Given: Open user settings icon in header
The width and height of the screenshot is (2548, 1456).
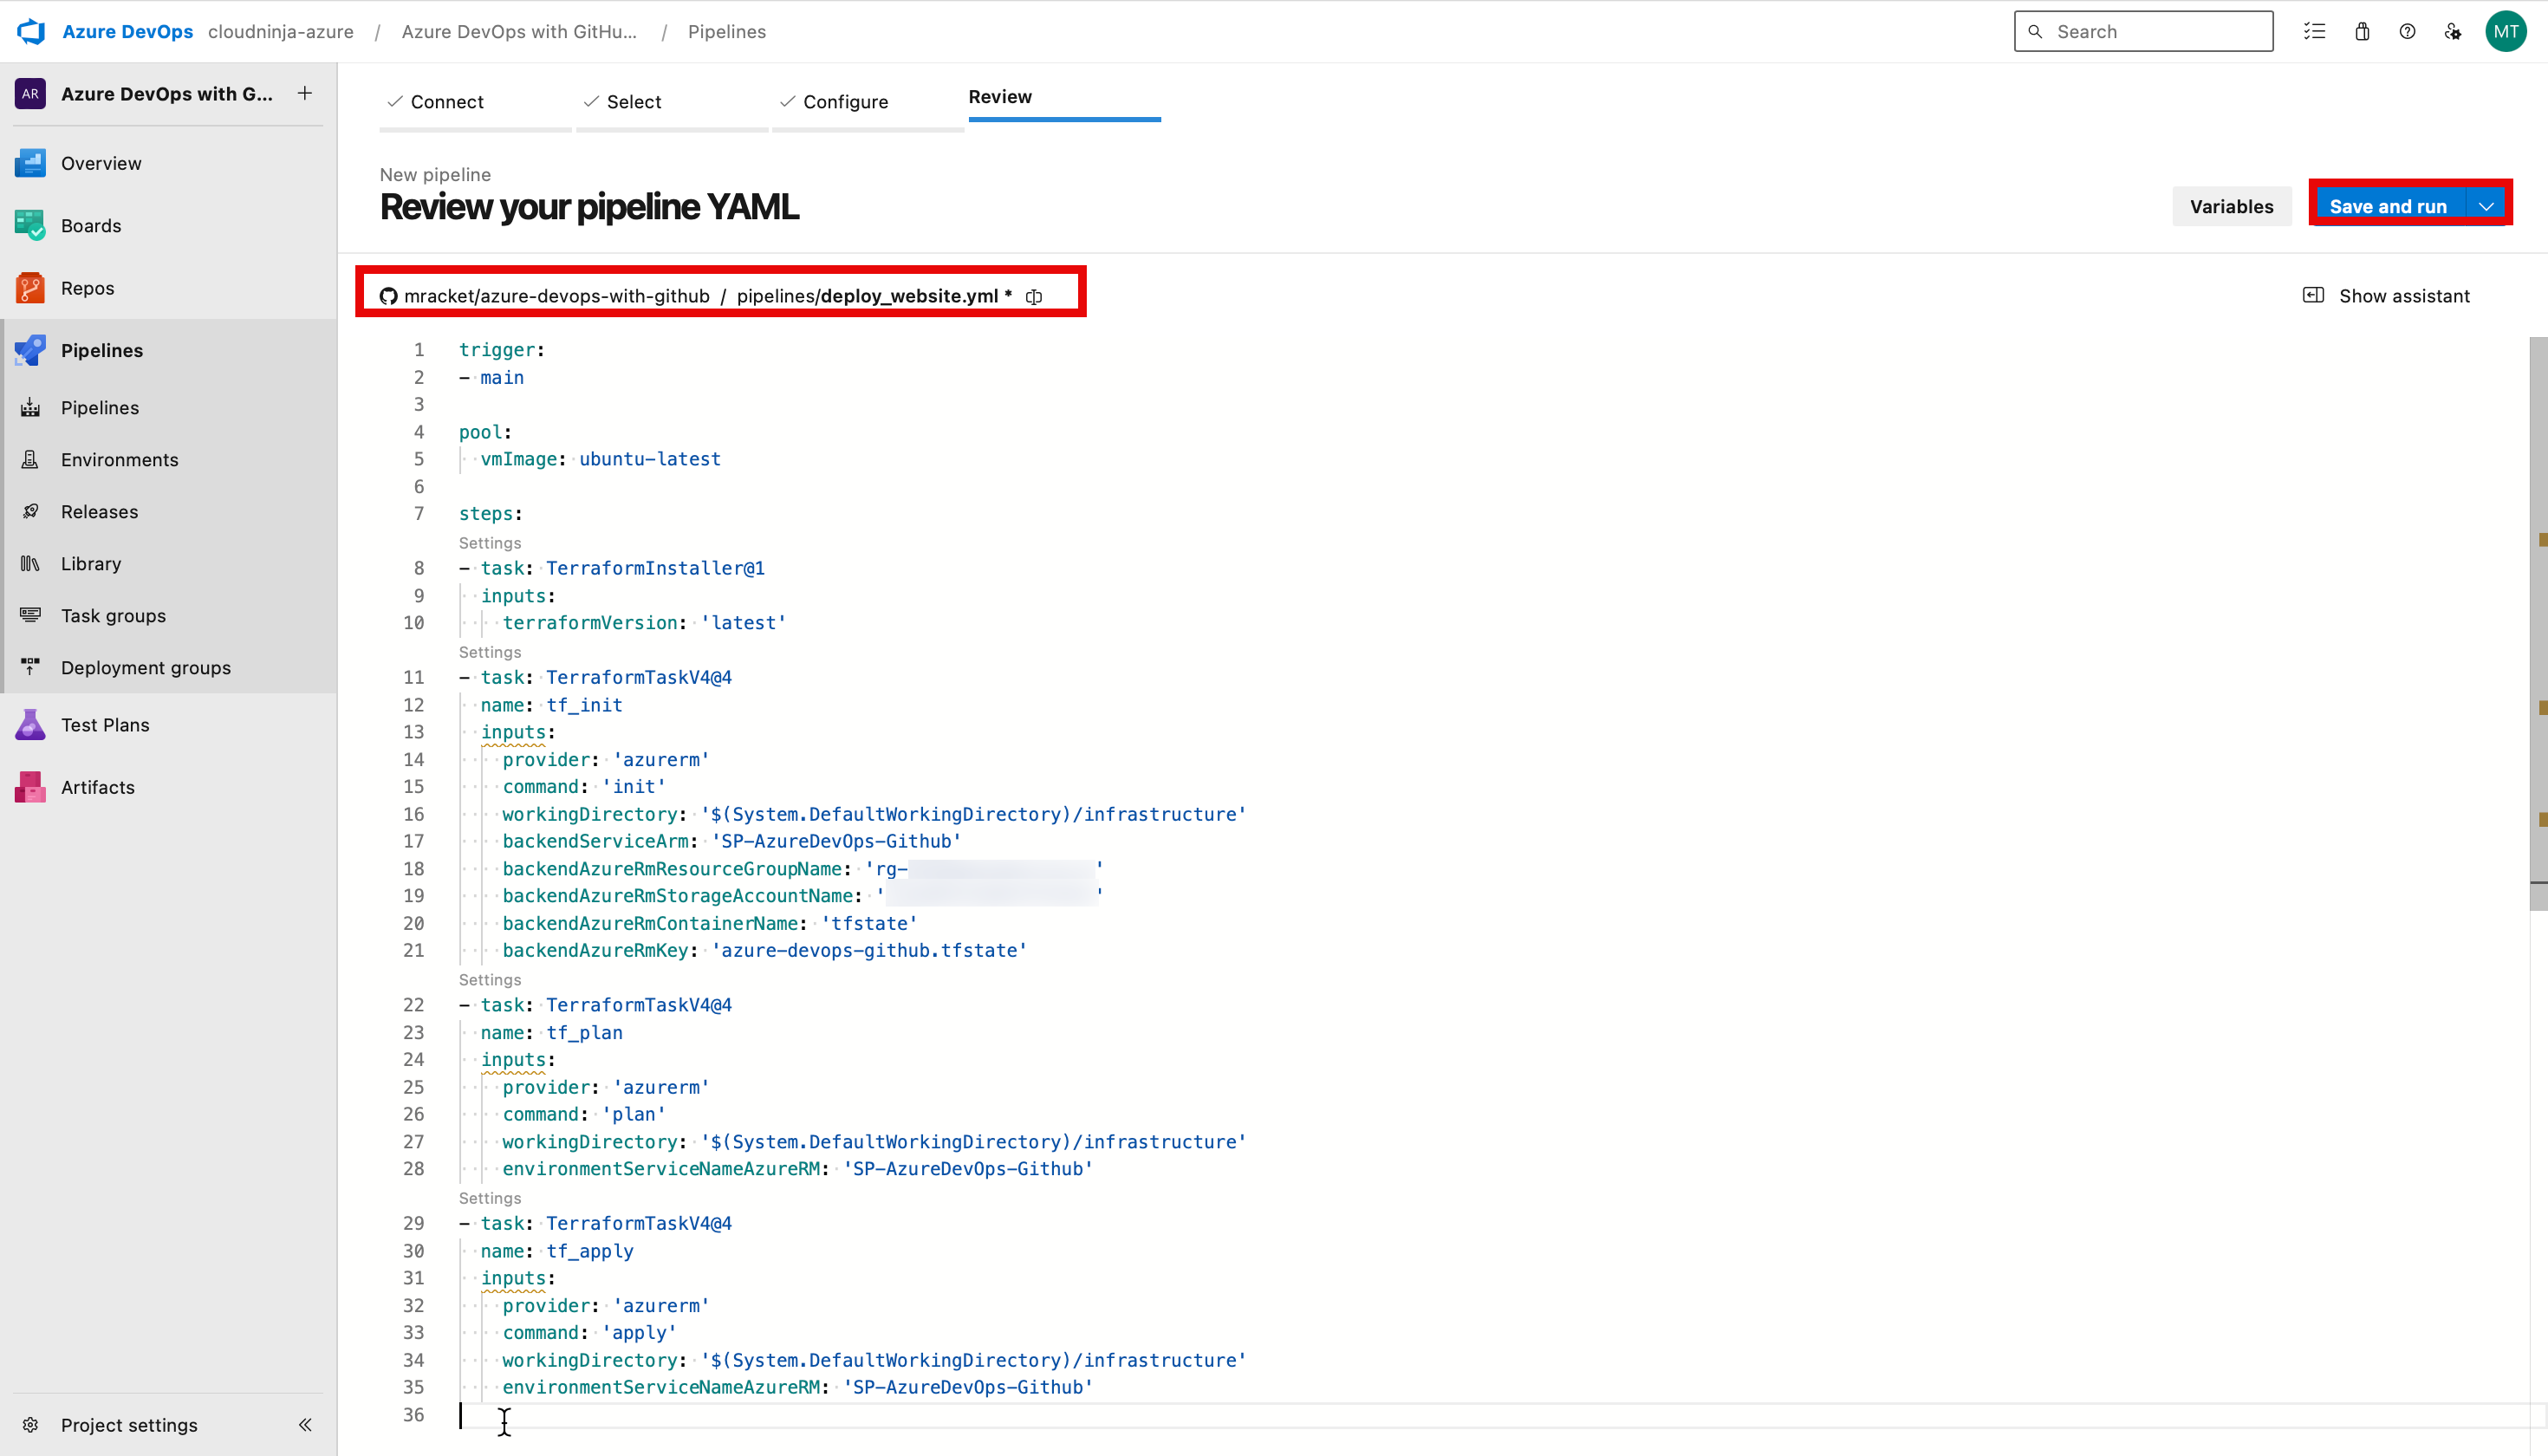Looking at the screenshot, I should coord(2453,31).
